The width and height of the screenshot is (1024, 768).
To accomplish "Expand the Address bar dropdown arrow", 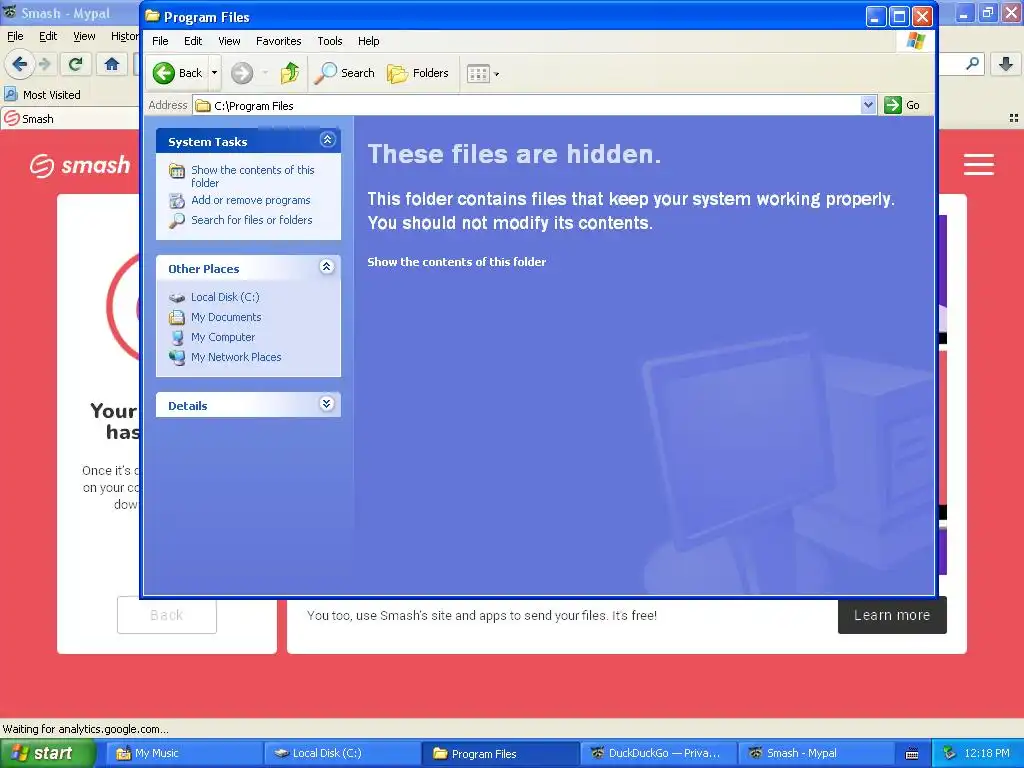I will click(868, 105).
